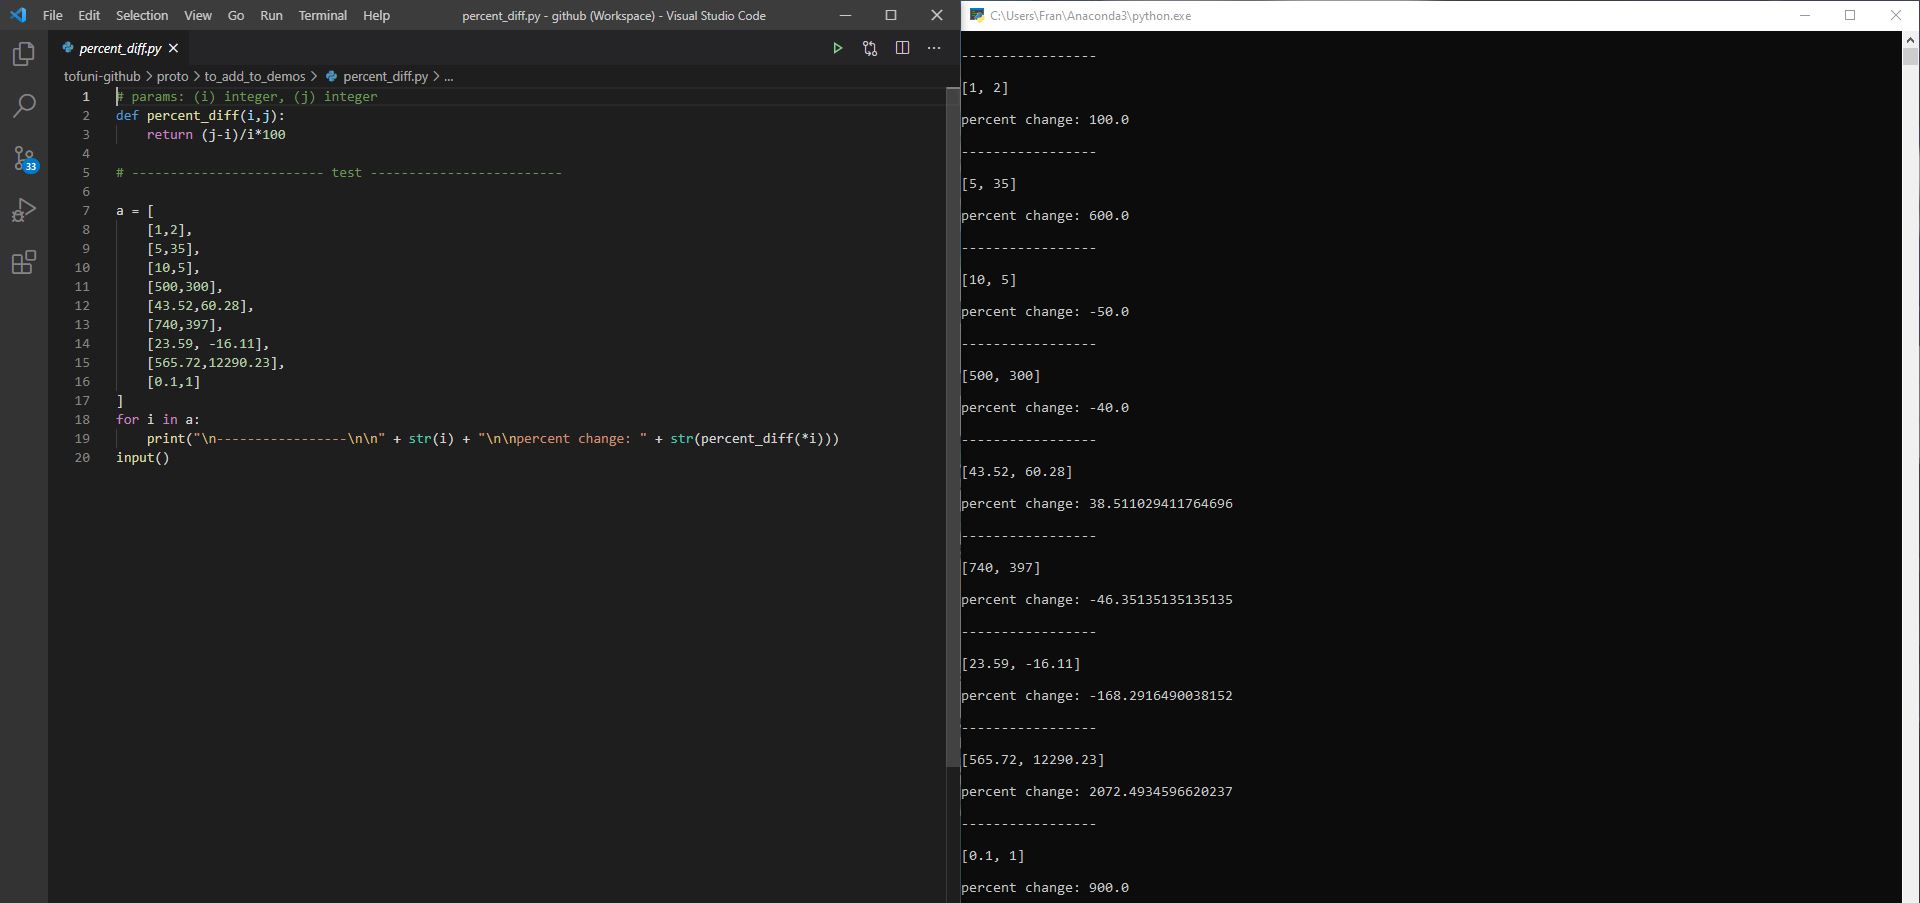Open the Extensions view
This screenshot has width=1920, height=903.
(24, 262)
